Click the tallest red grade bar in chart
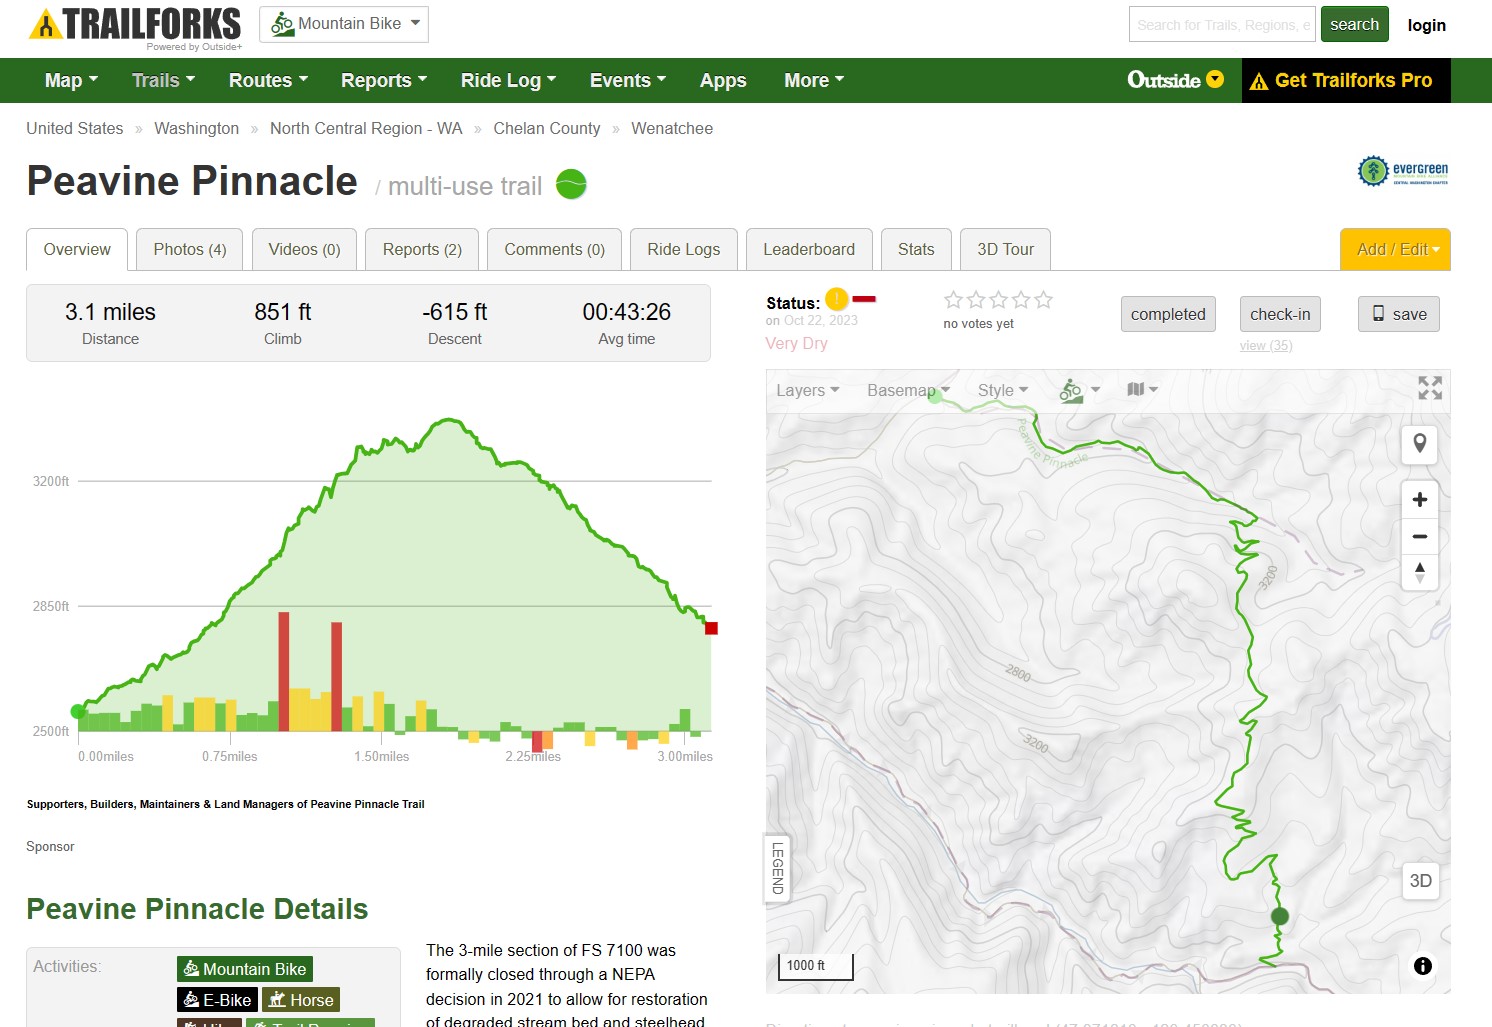Viewport: 1492px width, 1027px height. click(x=284, y=671)
